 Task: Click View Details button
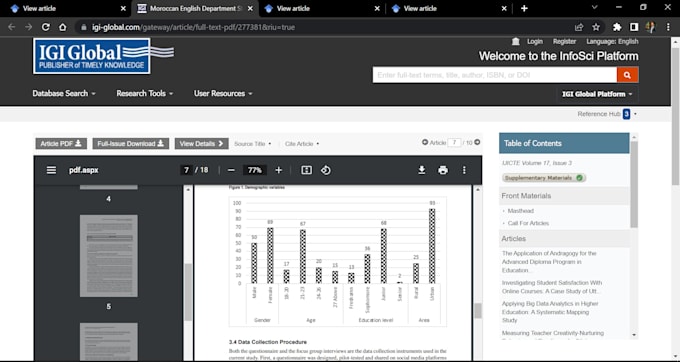coord(202,143)
